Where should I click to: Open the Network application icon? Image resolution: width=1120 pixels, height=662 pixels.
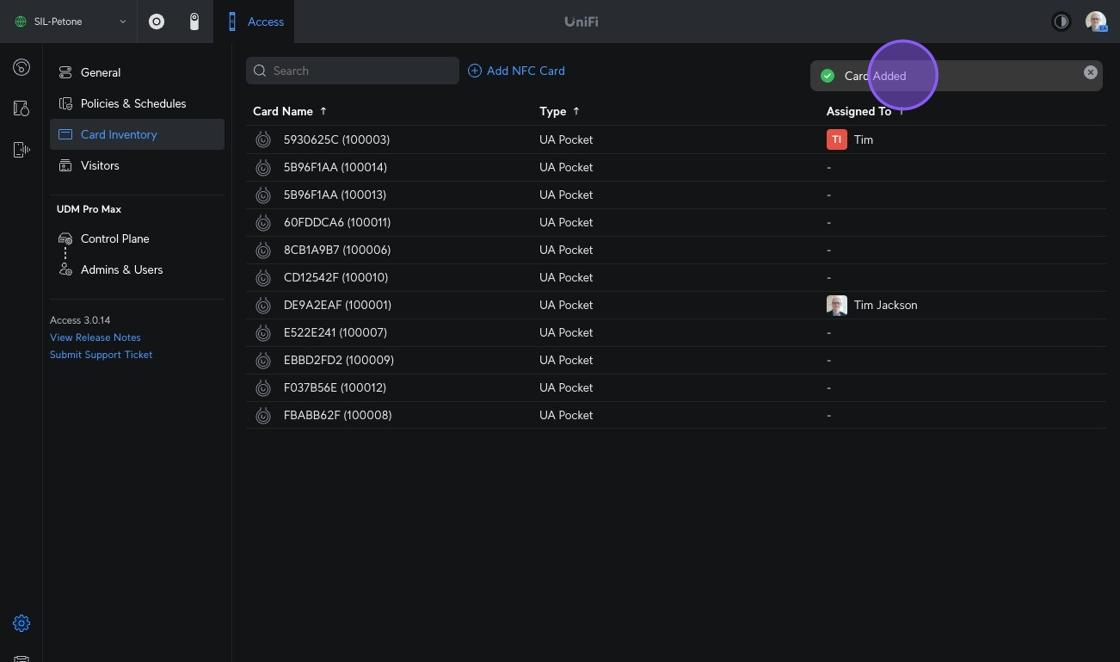(x=156, y=21)
